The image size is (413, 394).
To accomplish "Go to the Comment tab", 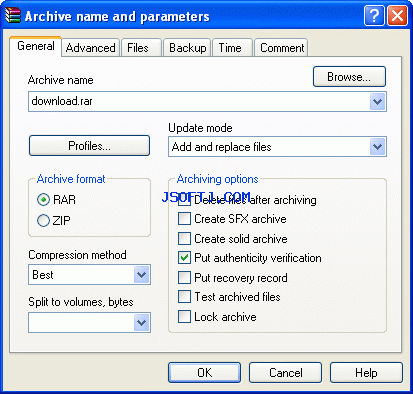I will 282,48.
